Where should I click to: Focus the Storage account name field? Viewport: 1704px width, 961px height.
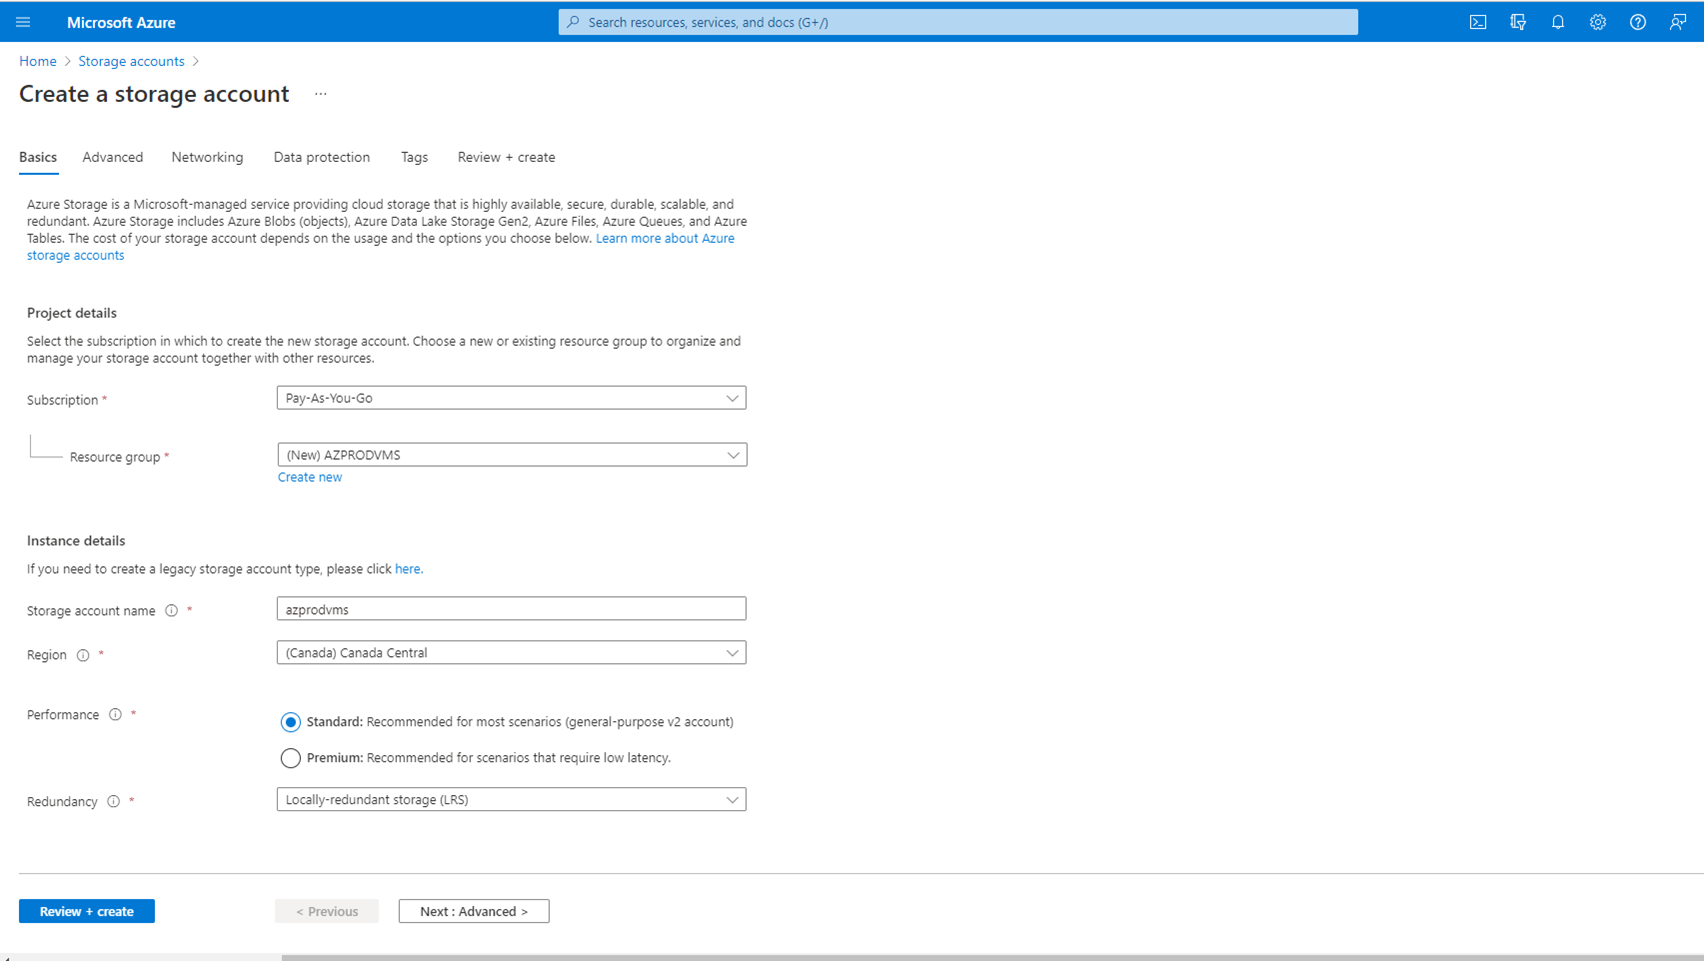pyautogui.click(x=511, y=609)
